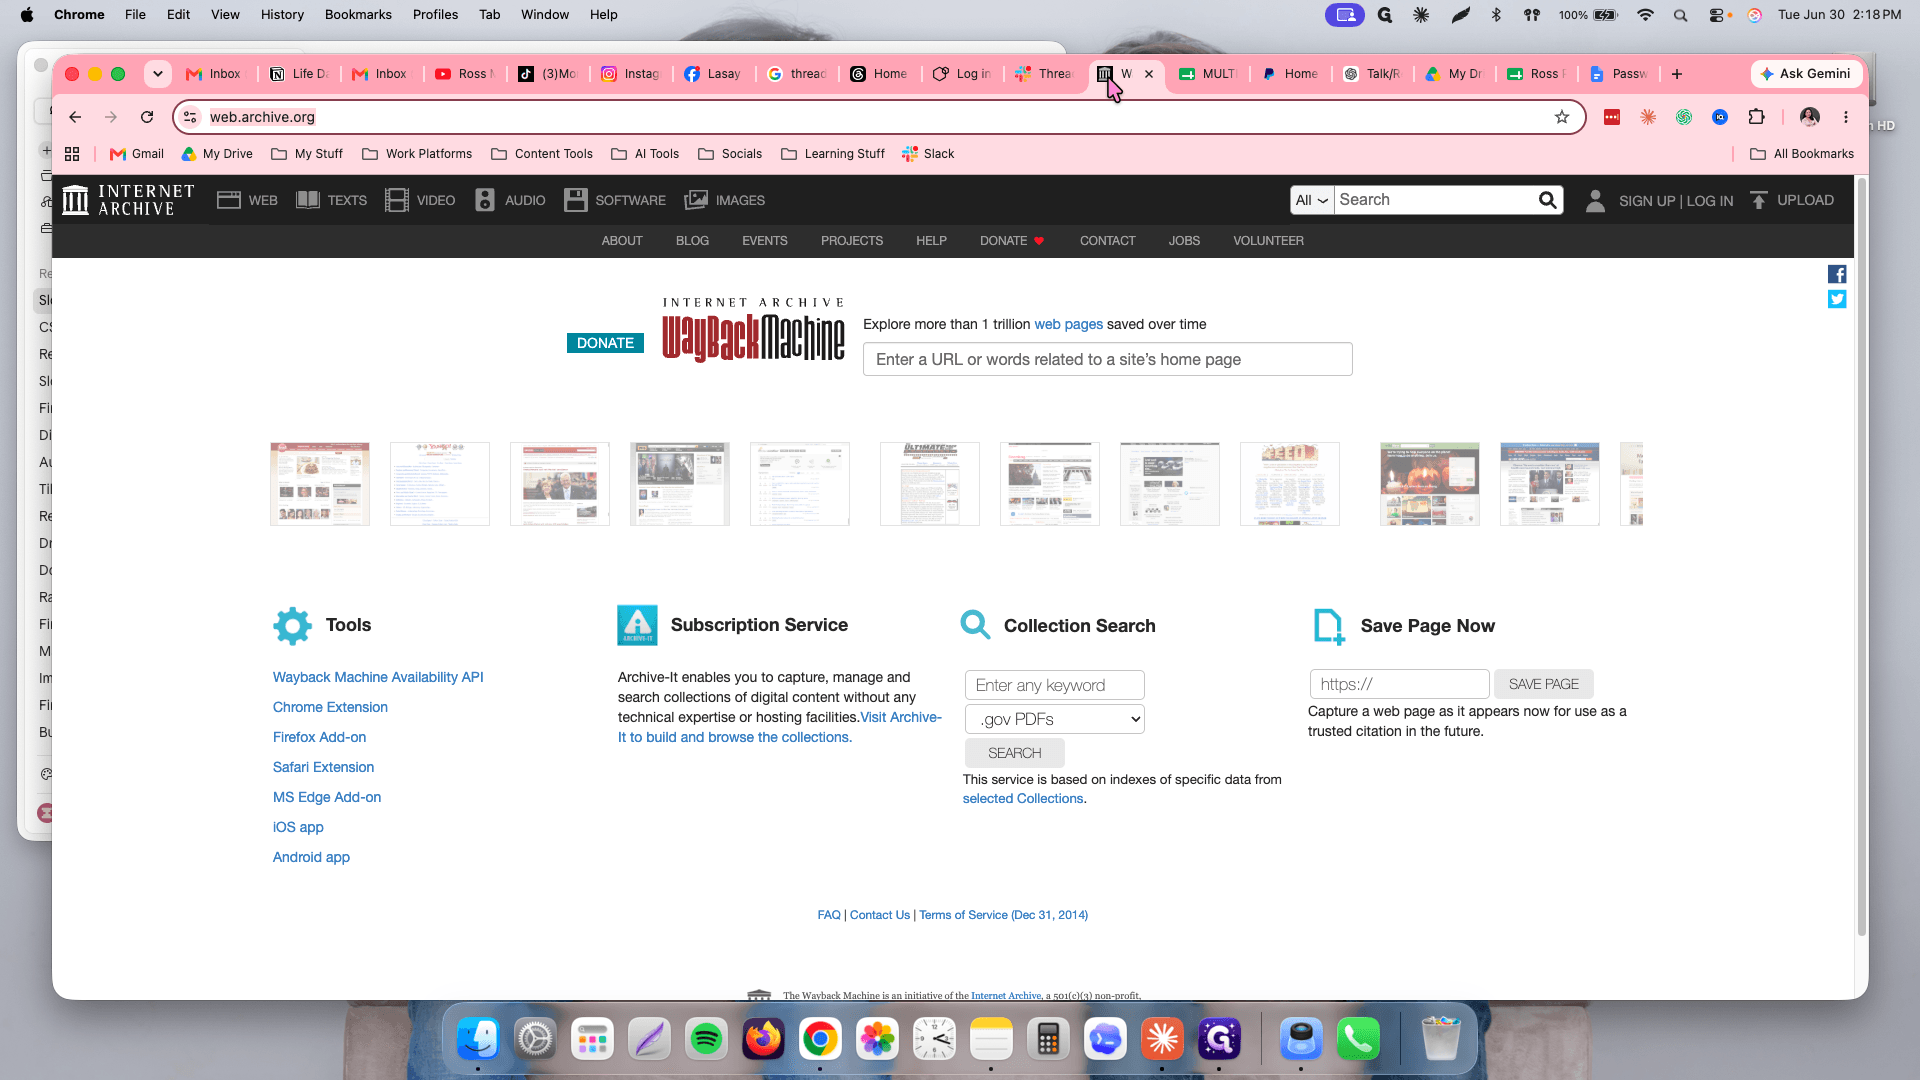Viewport: 1920px width, 1080px height.
Task: Open the WEB section icon
Action: (228, 200)
